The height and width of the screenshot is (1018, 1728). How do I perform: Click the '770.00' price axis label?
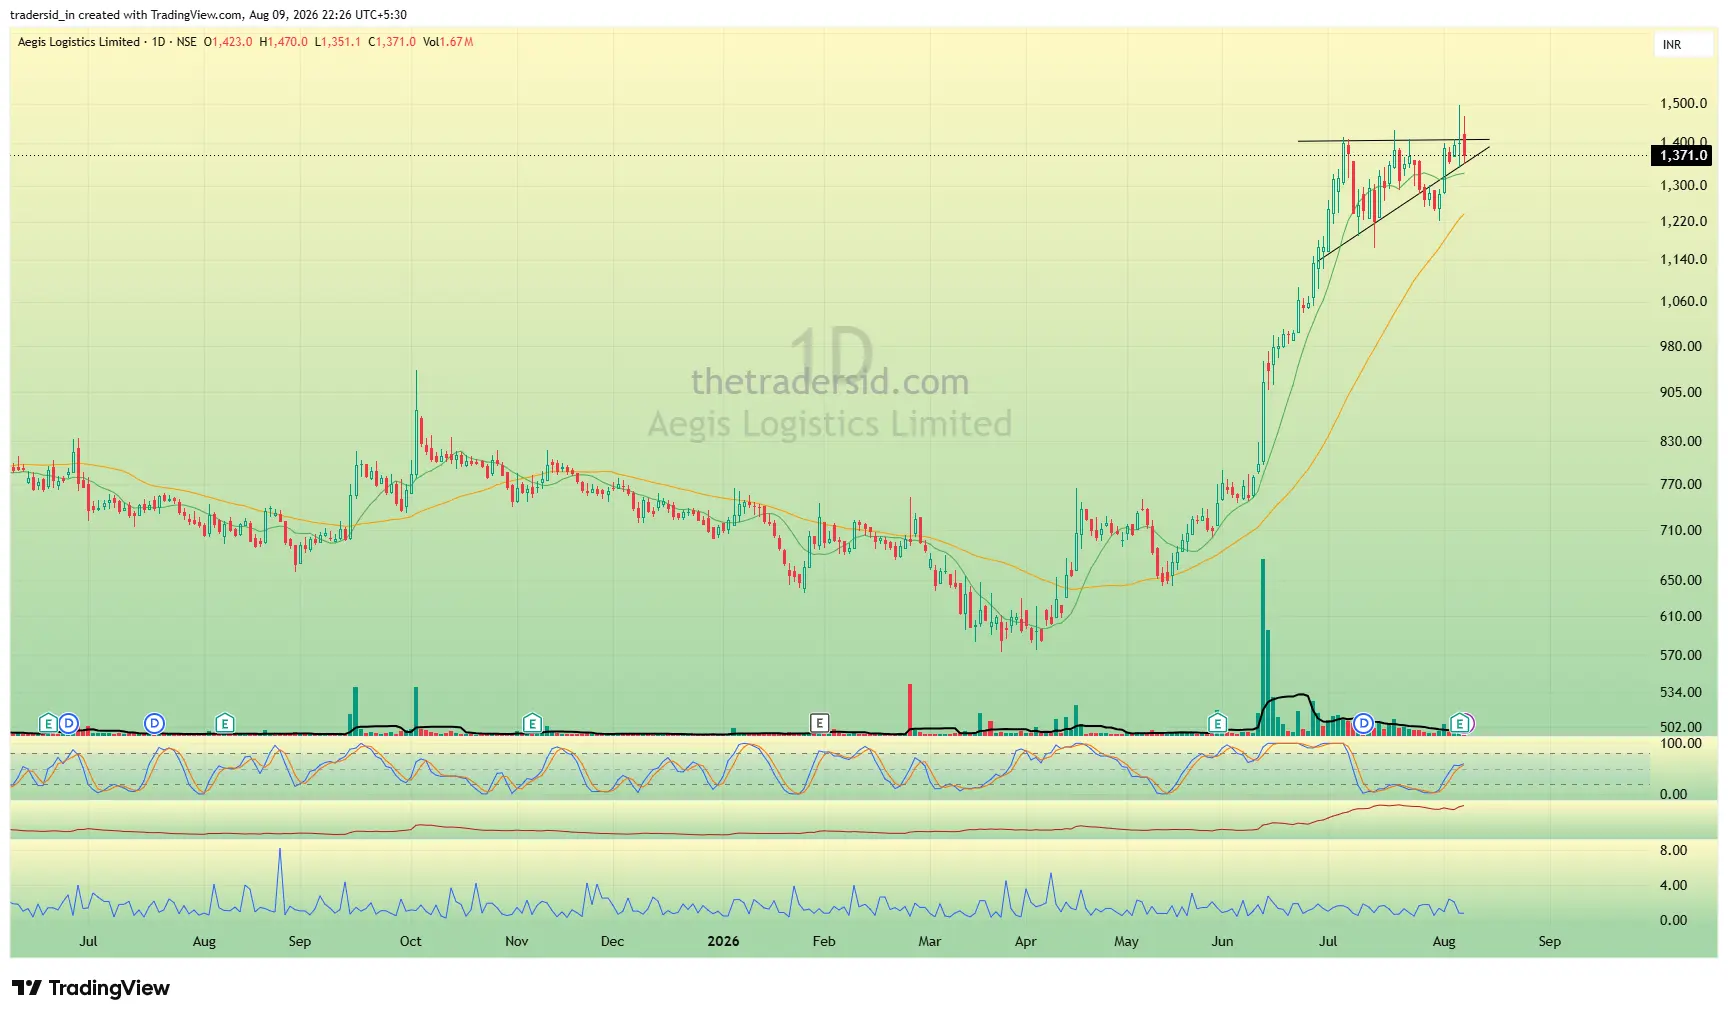[x=1680, y=485]
